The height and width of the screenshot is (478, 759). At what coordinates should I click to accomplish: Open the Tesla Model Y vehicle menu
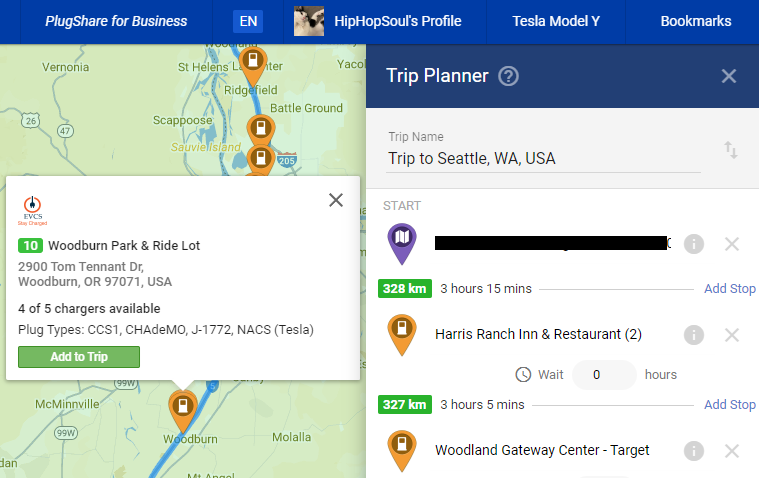556,21
